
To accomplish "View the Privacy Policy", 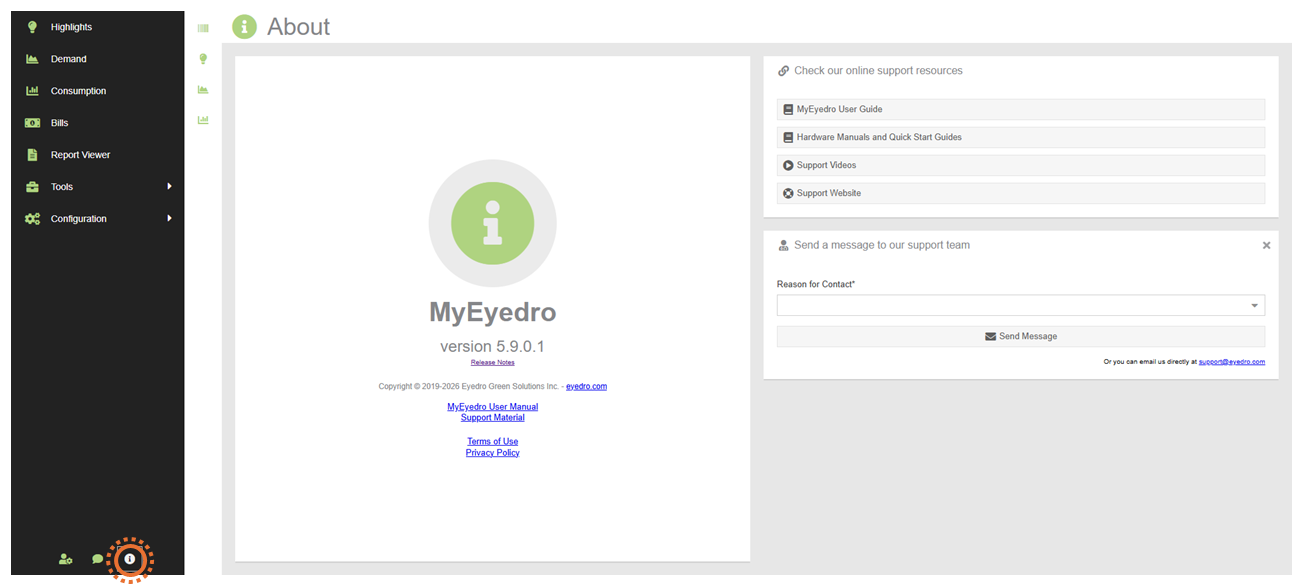I will (493, 453).
